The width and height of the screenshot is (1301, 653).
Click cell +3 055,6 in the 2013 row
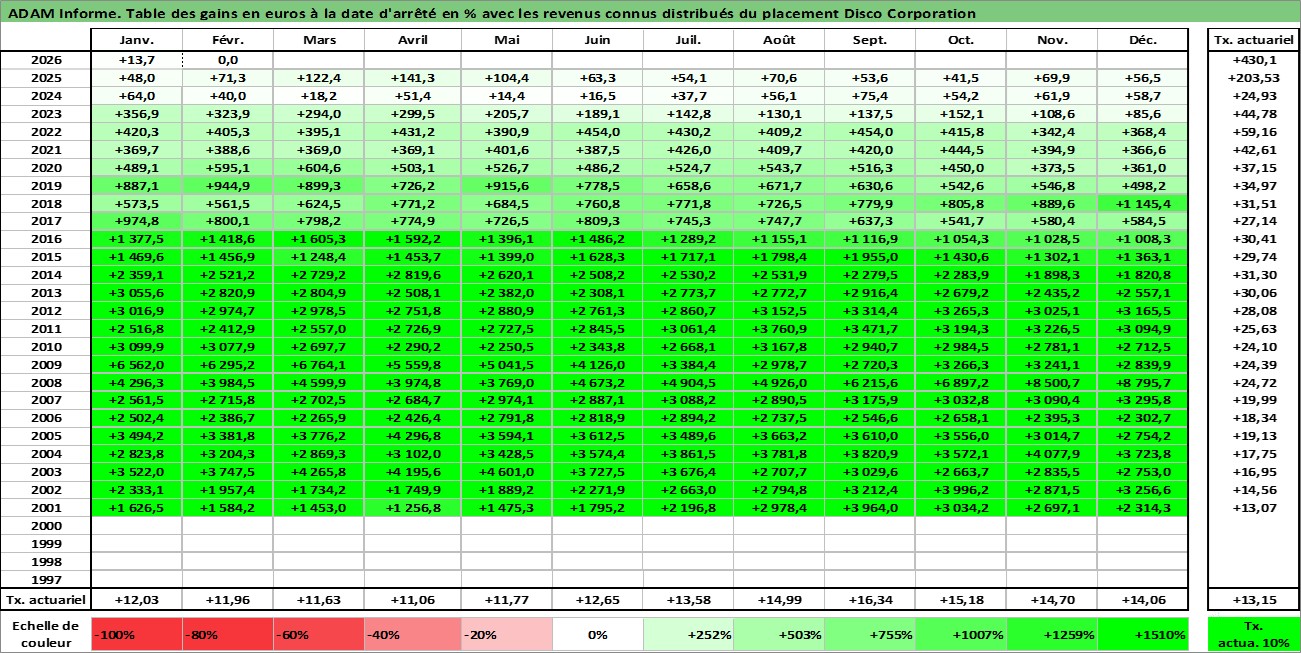[136, 293]
